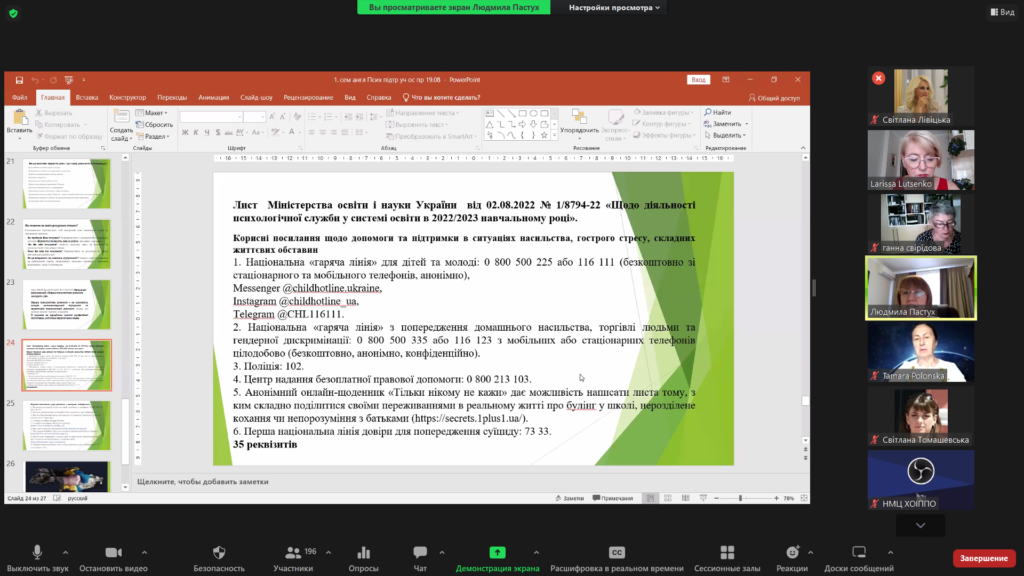Open the Security shield icon
This screenshot has width=1024, height=576.
point(219,552)
